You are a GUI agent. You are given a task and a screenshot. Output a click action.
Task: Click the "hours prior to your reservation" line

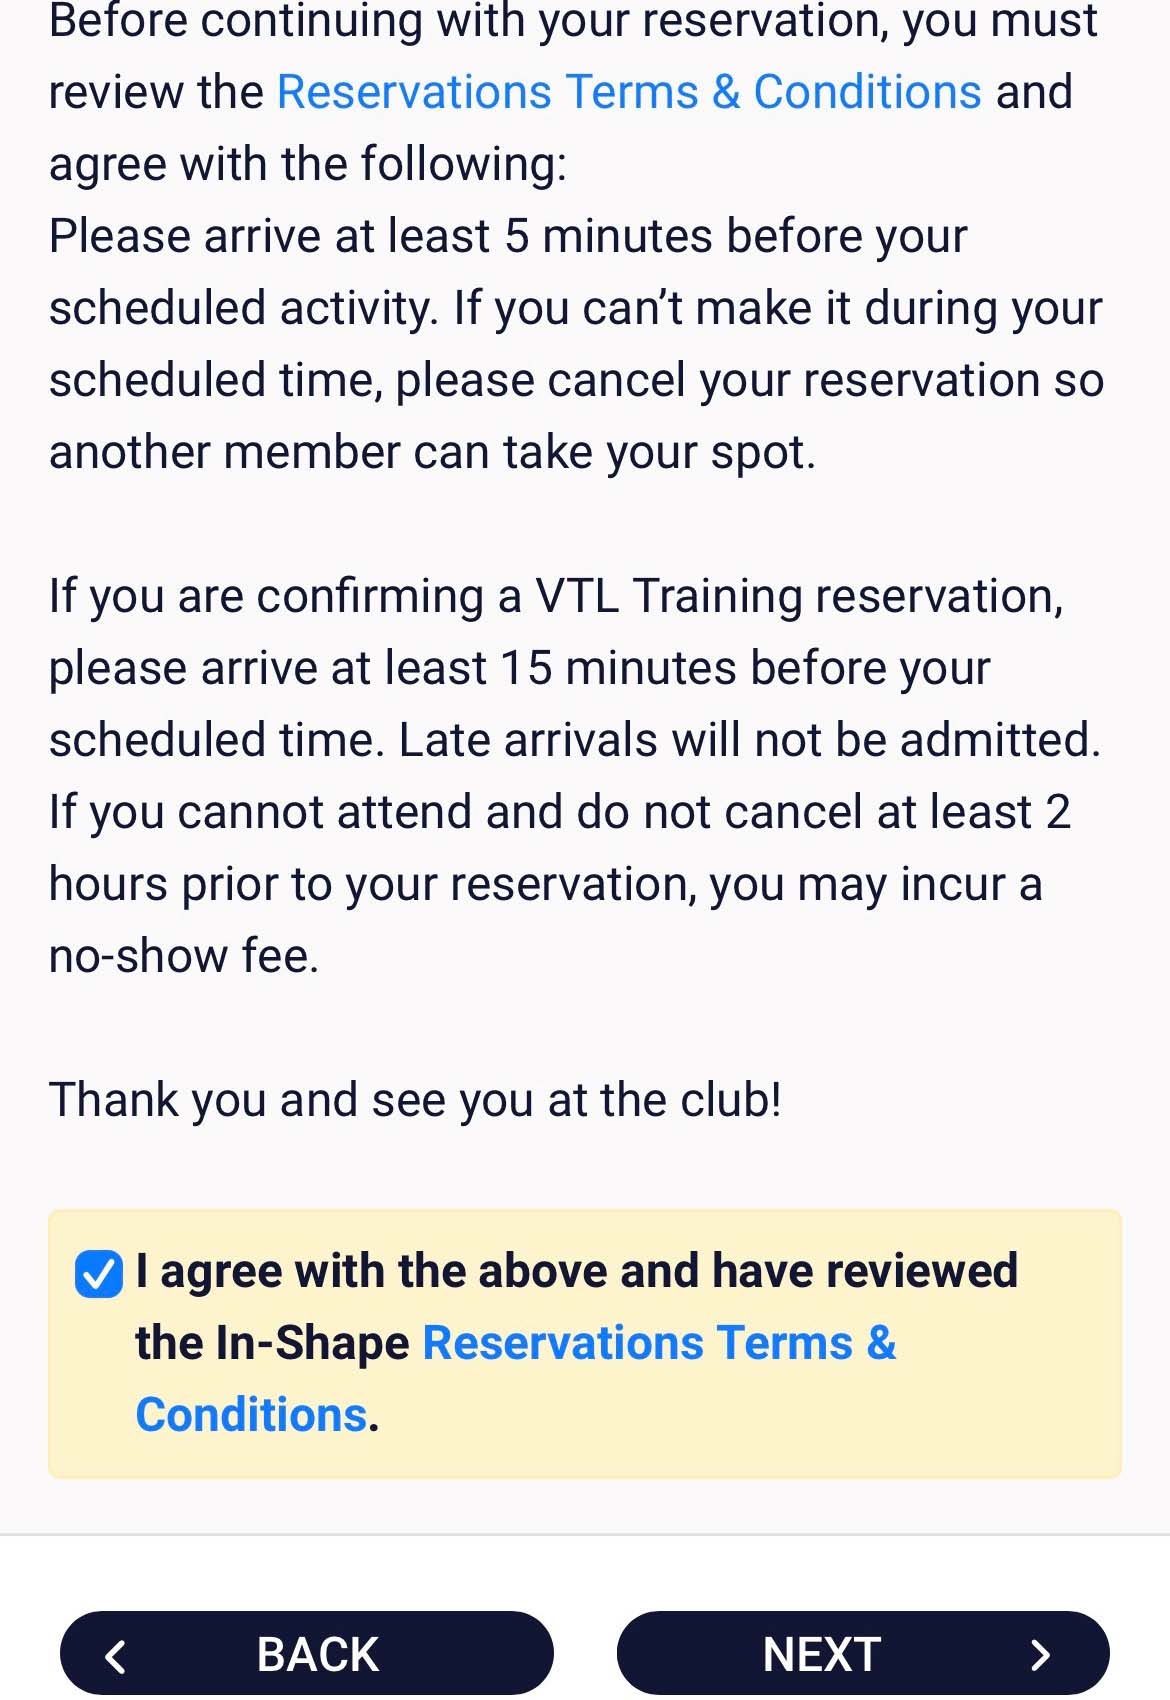point(545,884)
